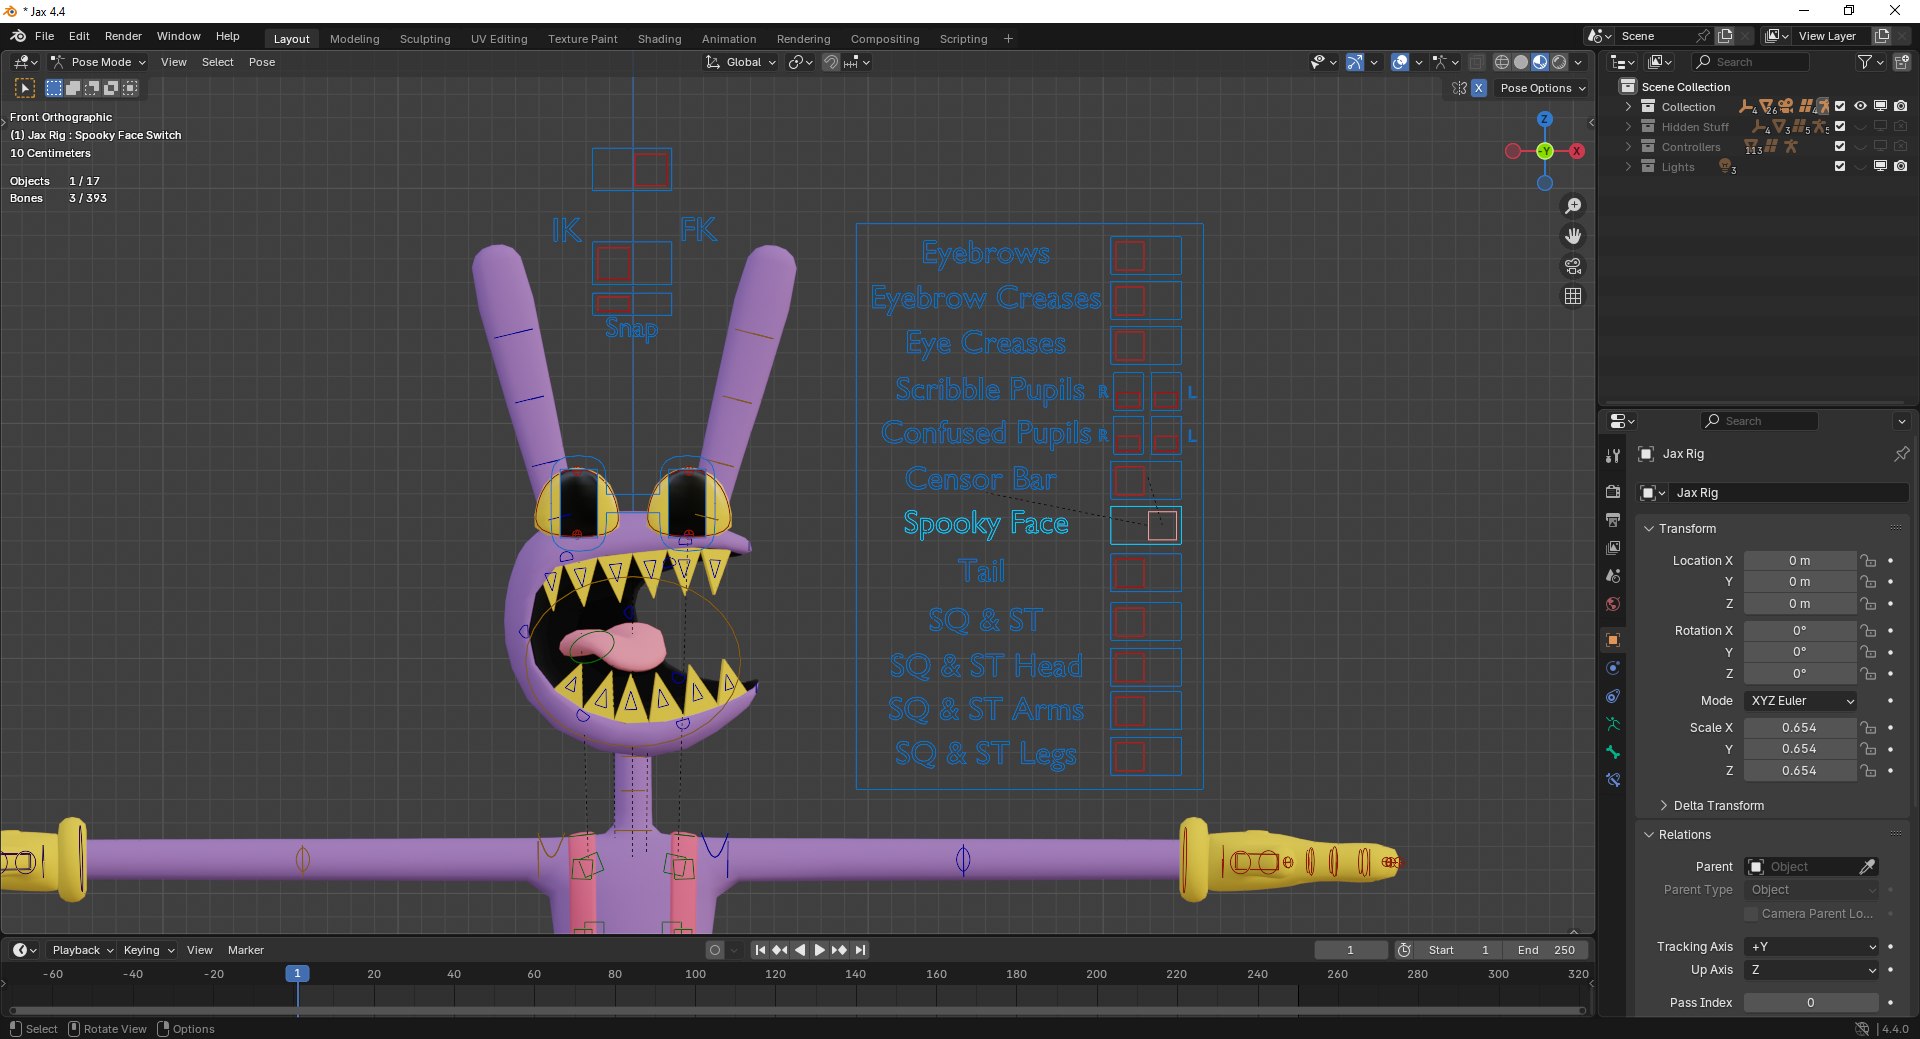
Task: Toggle the camera view icon
Action: [x=1573, y=266]
